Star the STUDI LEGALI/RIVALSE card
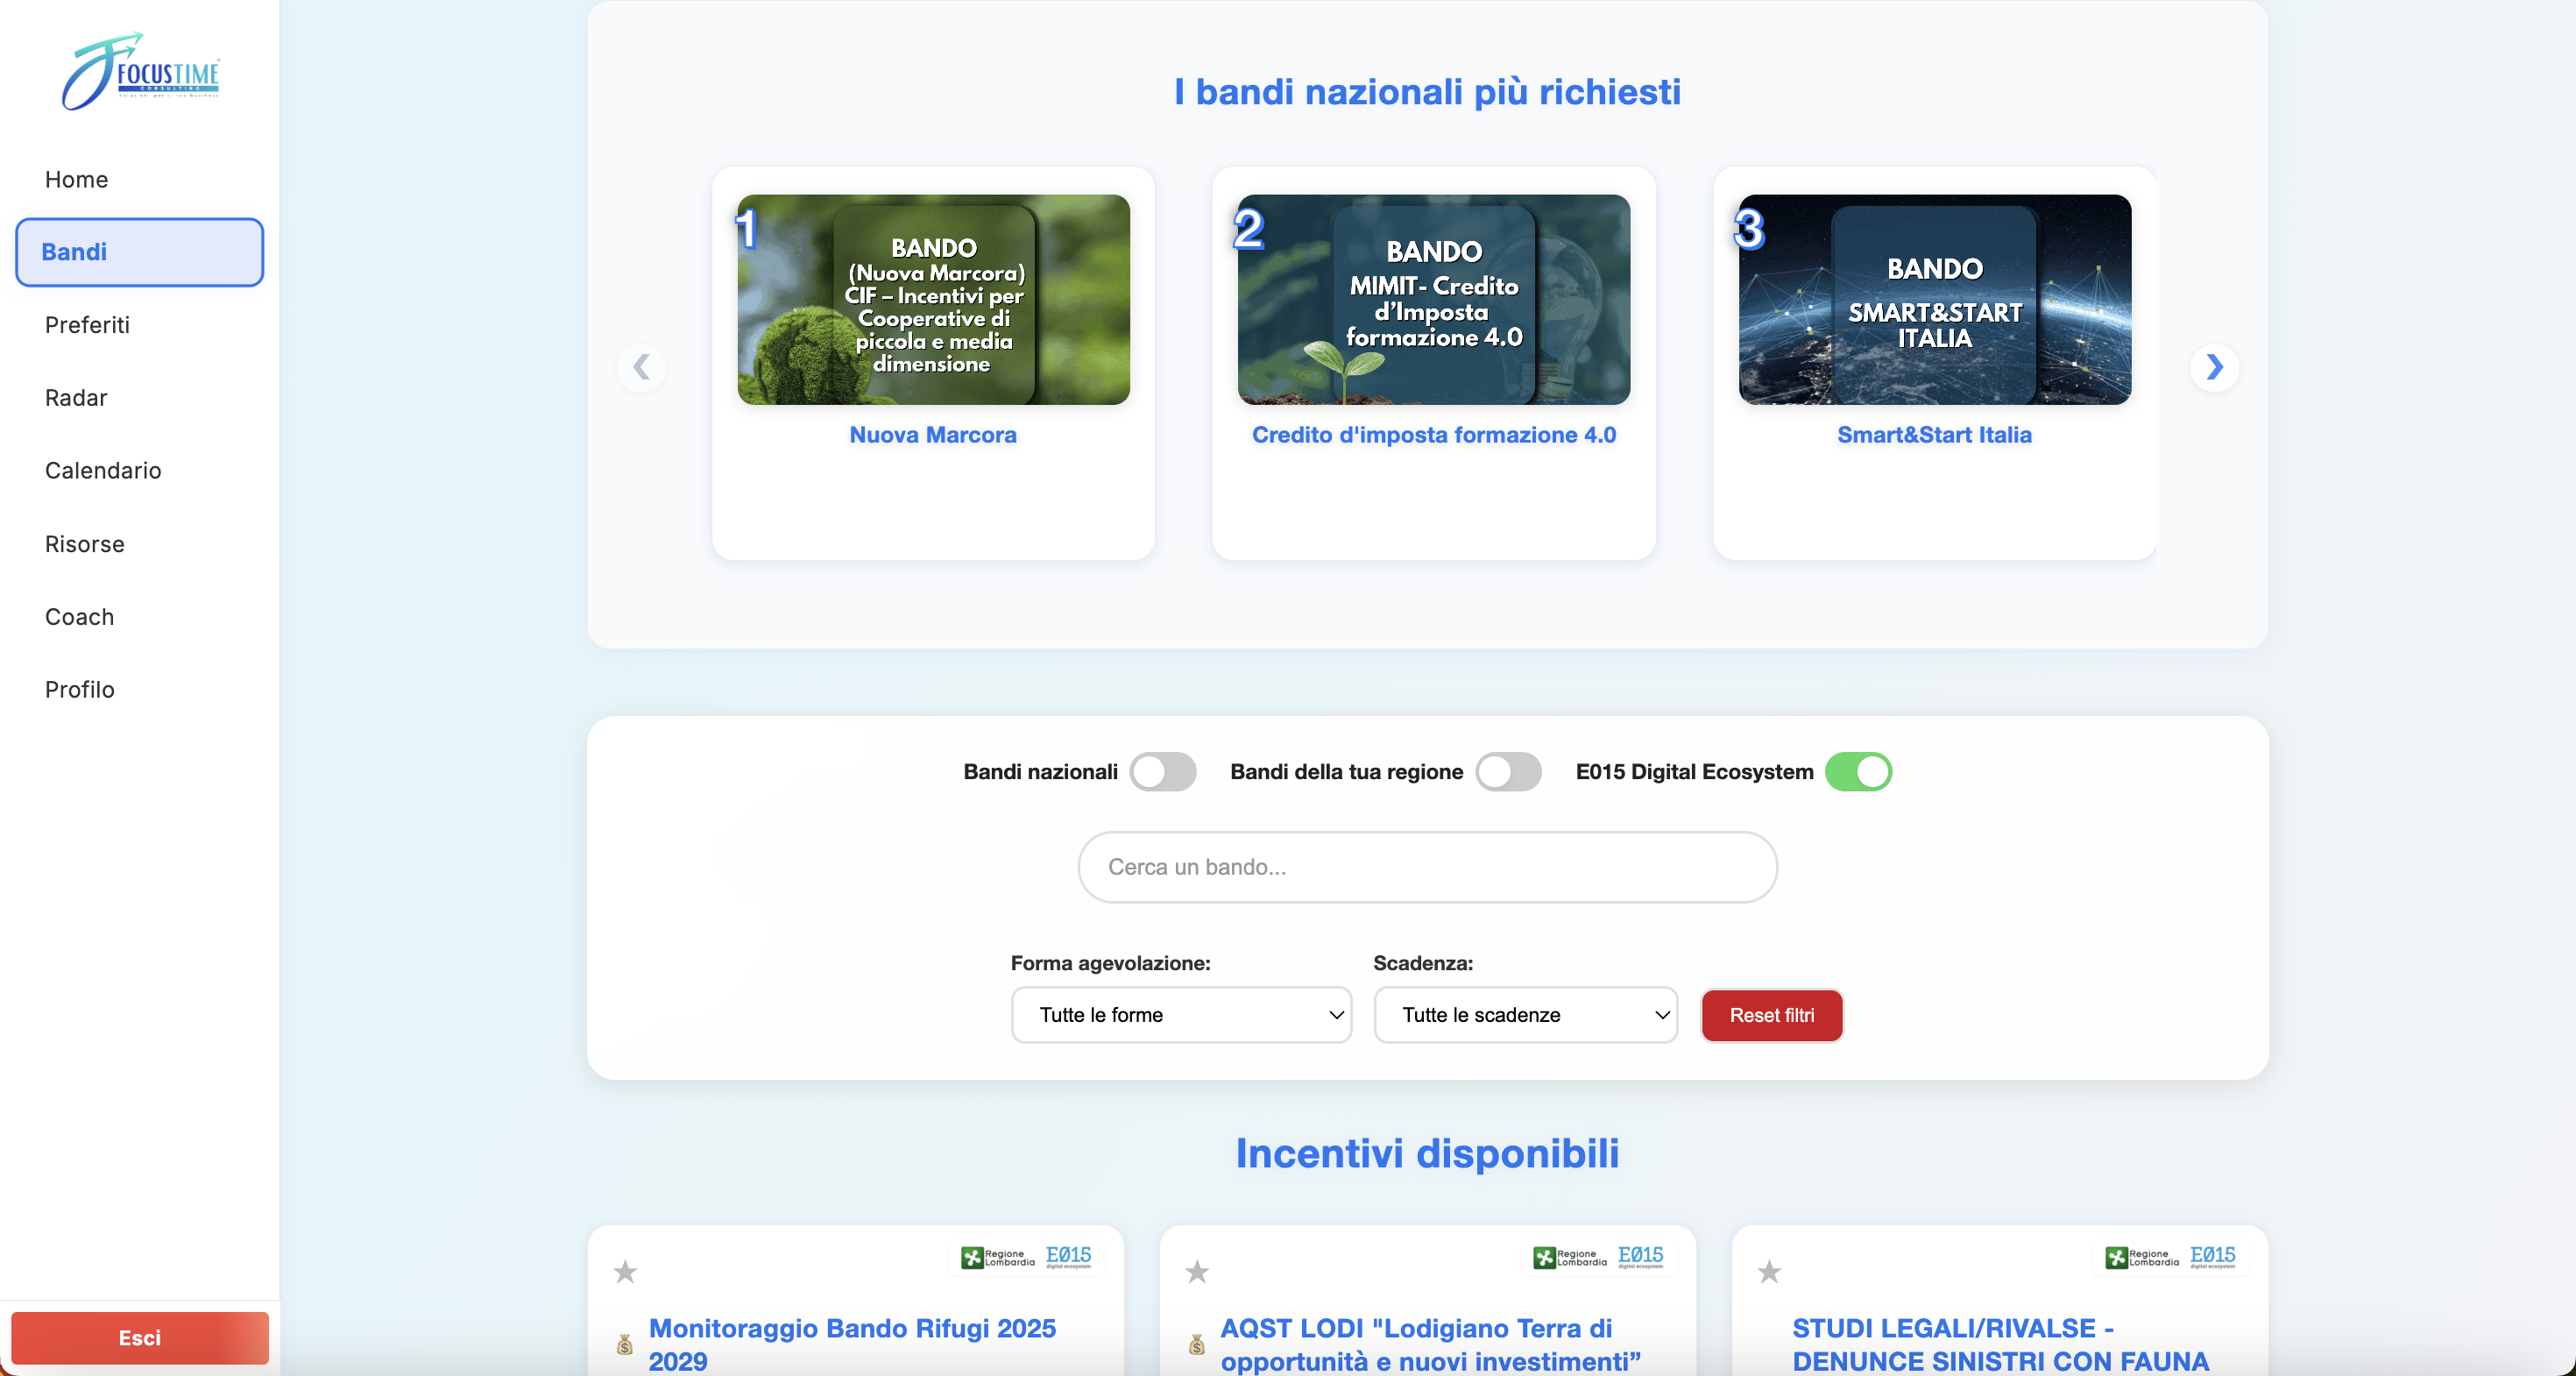This screenshot has height=1376, width=2576. (1769, 1272)
